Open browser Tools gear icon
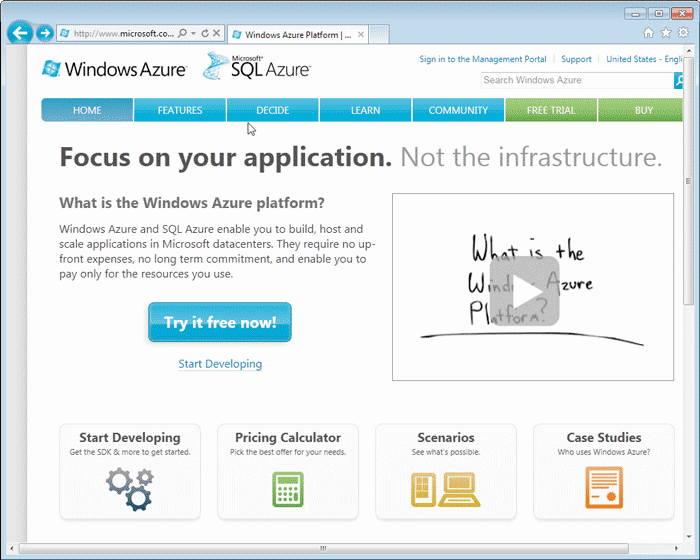Screen dimensions: 700x560 tap(683, 33)
